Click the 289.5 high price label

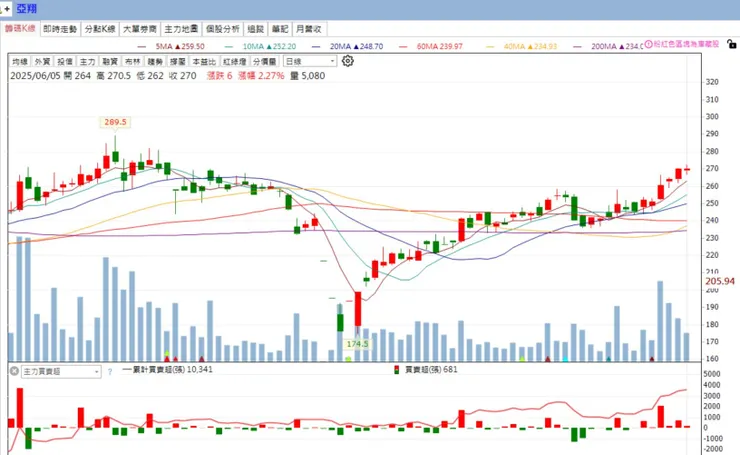tap(115, 122)
